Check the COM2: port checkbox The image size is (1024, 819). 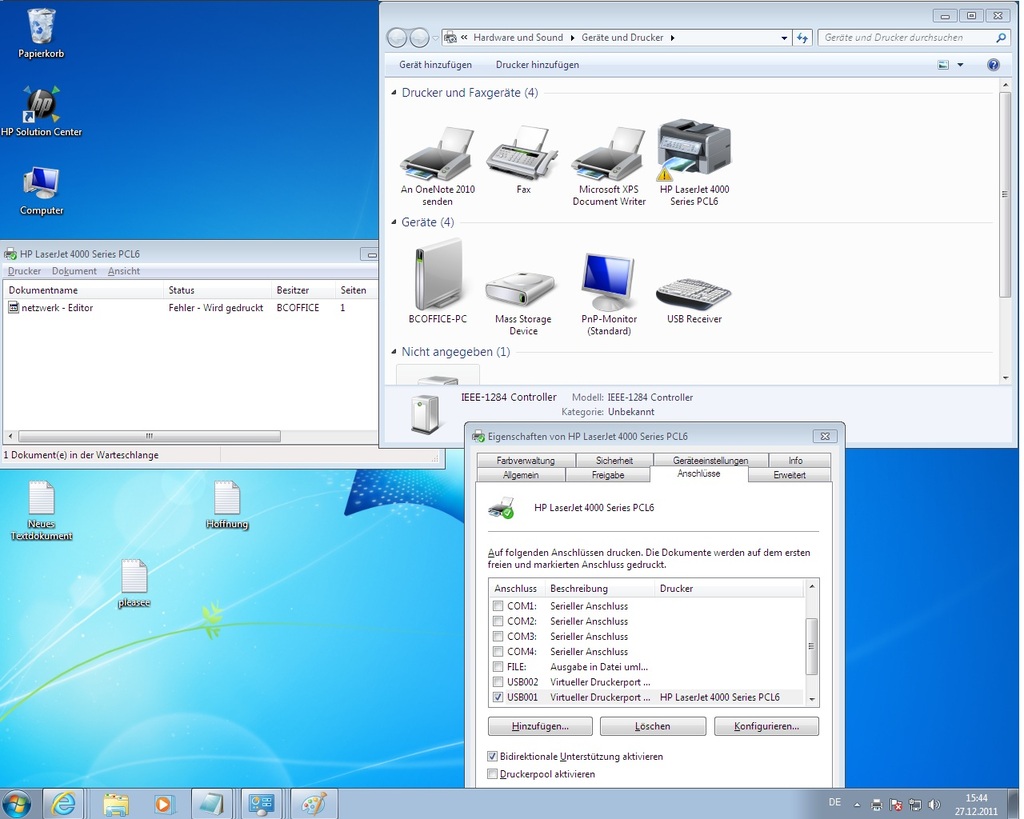[498, 621]
